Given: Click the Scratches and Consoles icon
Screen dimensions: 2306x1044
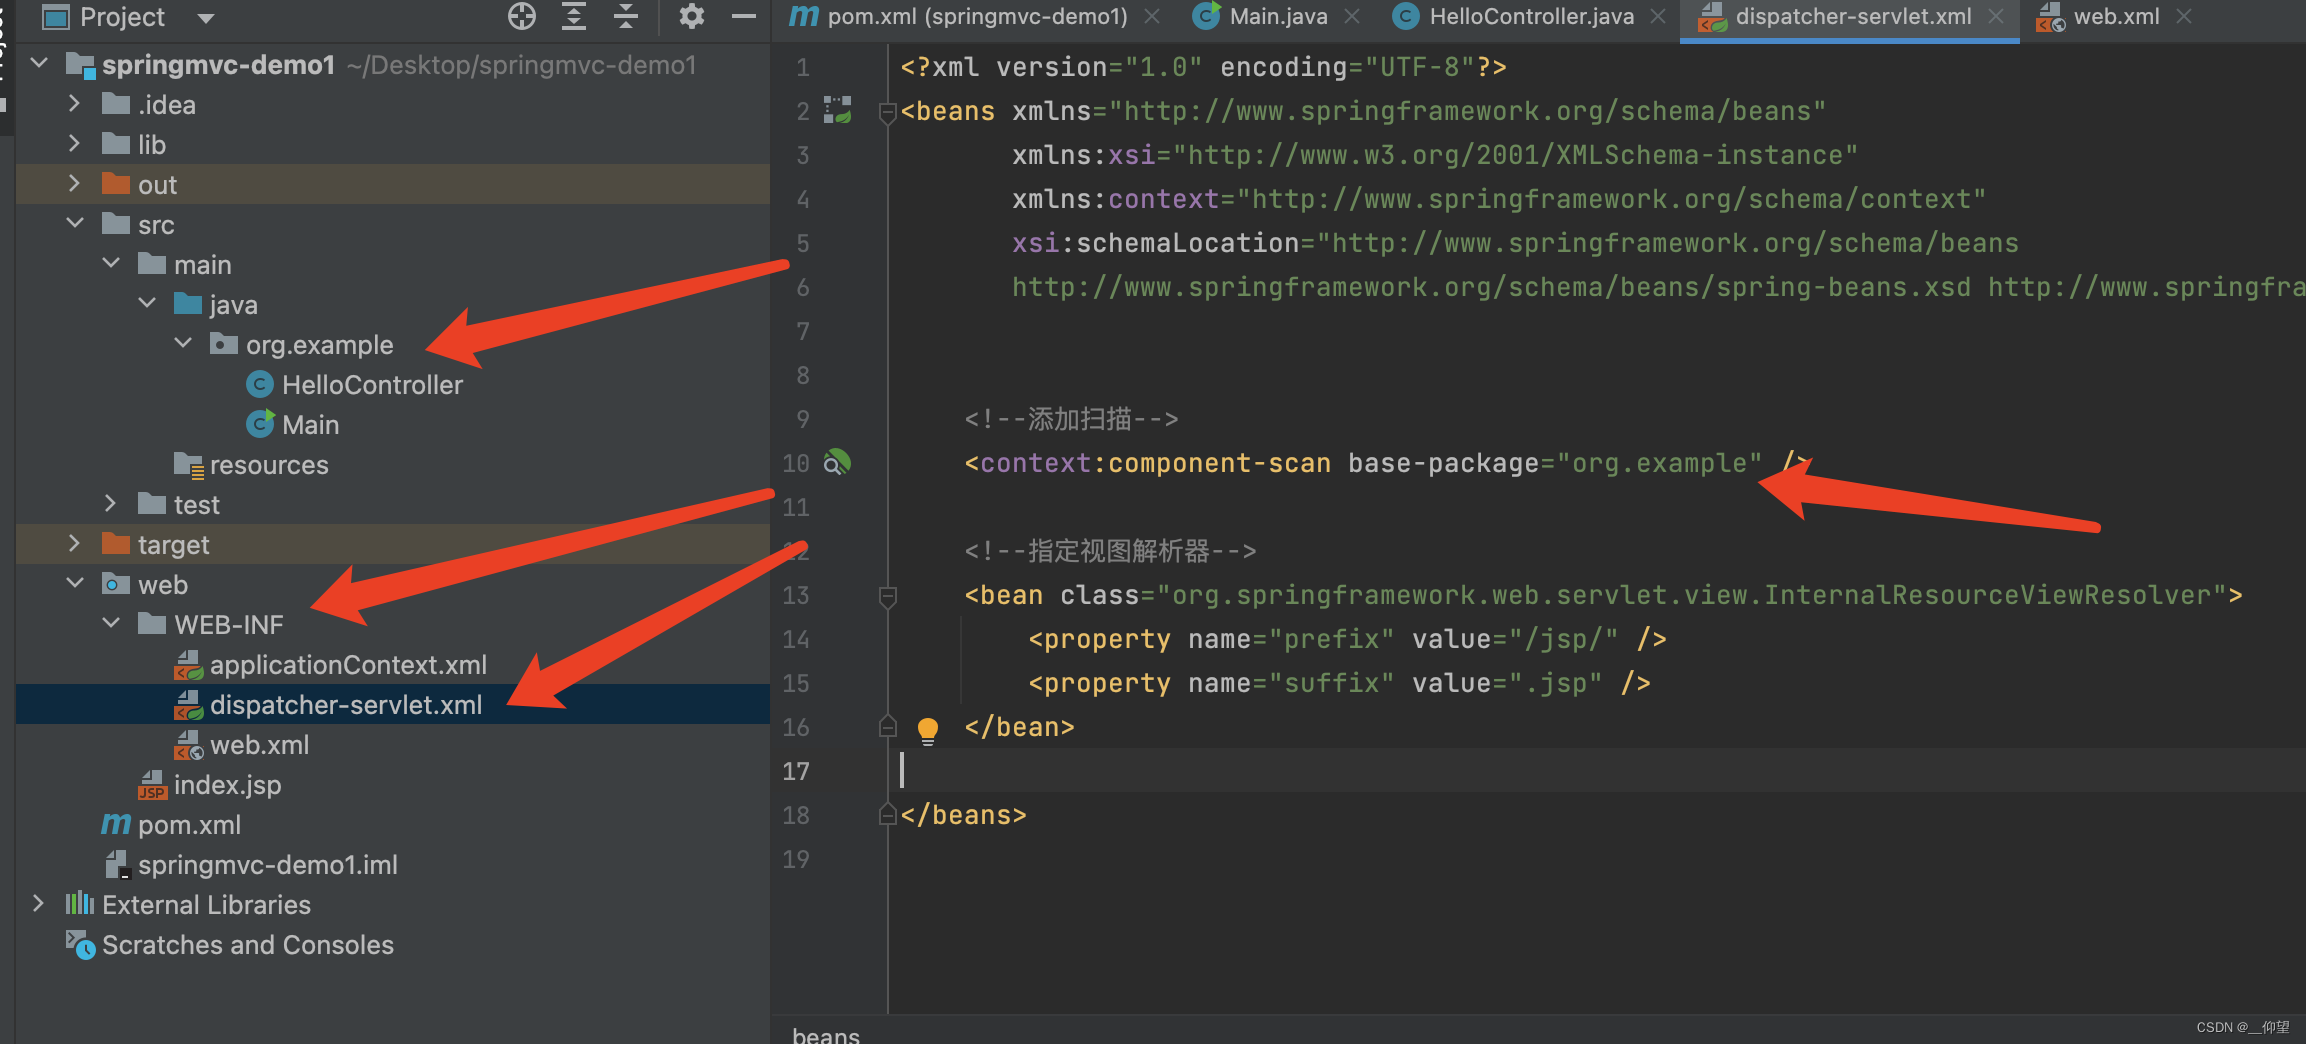Looking at the screenshot, I should click(80, 944).
